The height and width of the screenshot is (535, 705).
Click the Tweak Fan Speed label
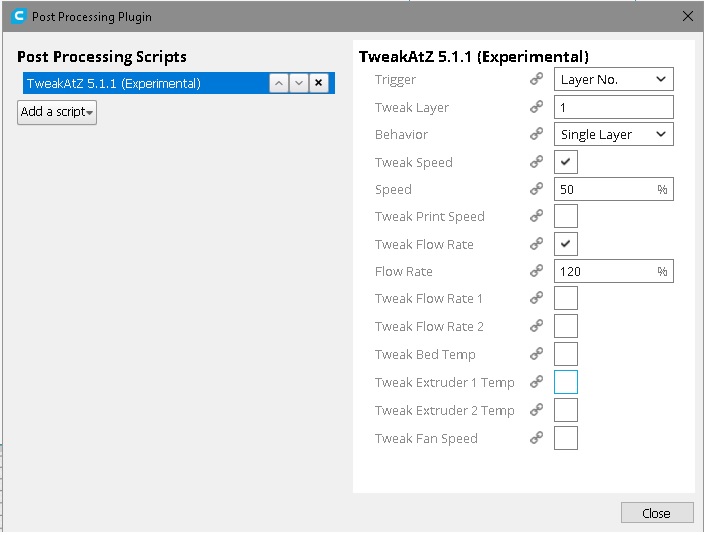pos(426,438)
